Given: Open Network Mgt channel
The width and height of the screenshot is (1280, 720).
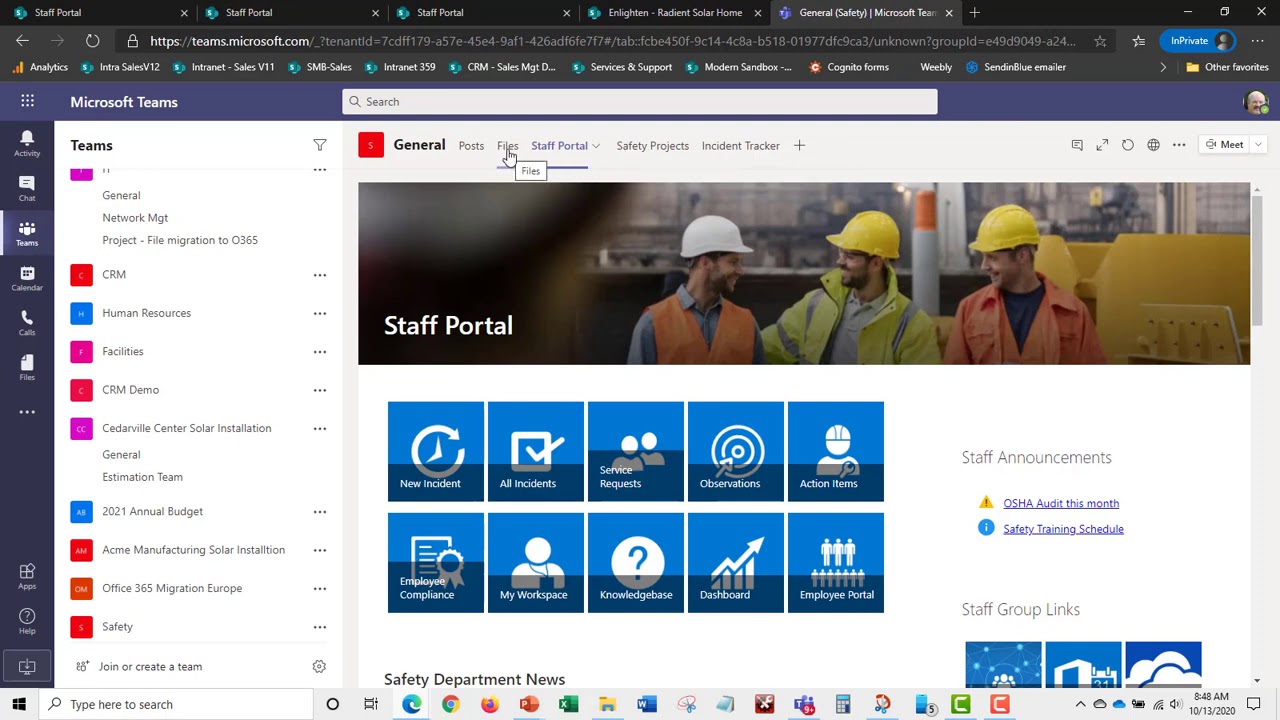Looking at the screenshot, I should [x=135, y=218].
